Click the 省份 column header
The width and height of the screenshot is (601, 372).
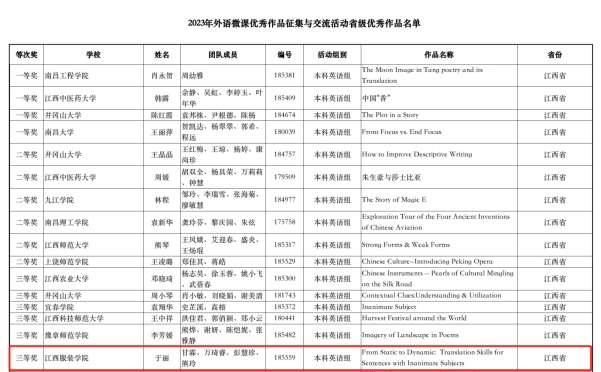(x=555, y=54)
